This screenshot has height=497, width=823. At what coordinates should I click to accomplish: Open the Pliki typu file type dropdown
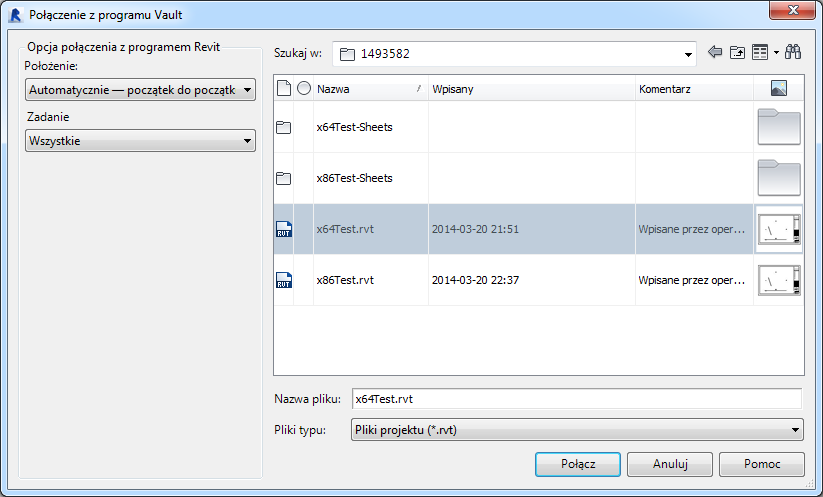pyautogui.click(x=577, y=430)
